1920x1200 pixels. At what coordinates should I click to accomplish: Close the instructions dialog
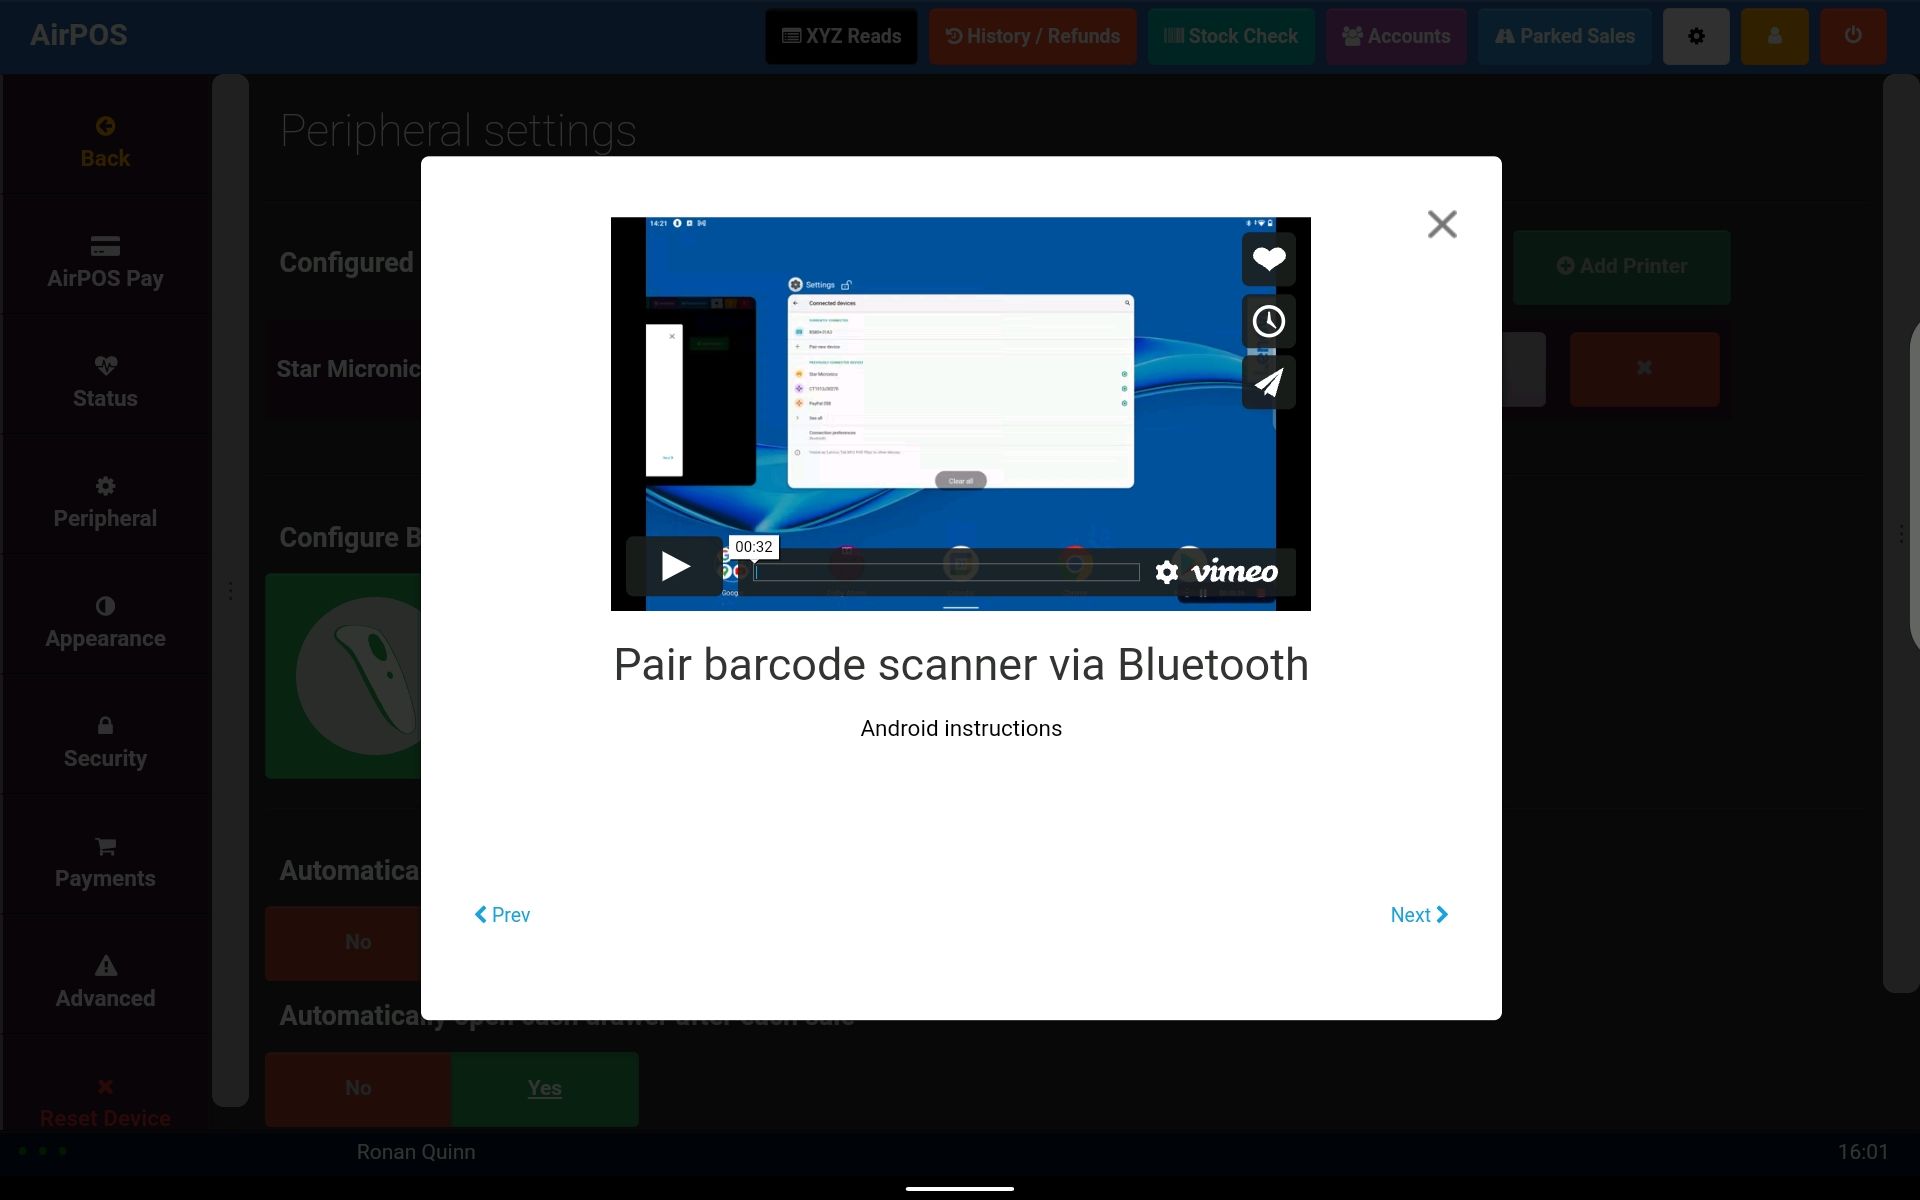[x=1441, y=224]
